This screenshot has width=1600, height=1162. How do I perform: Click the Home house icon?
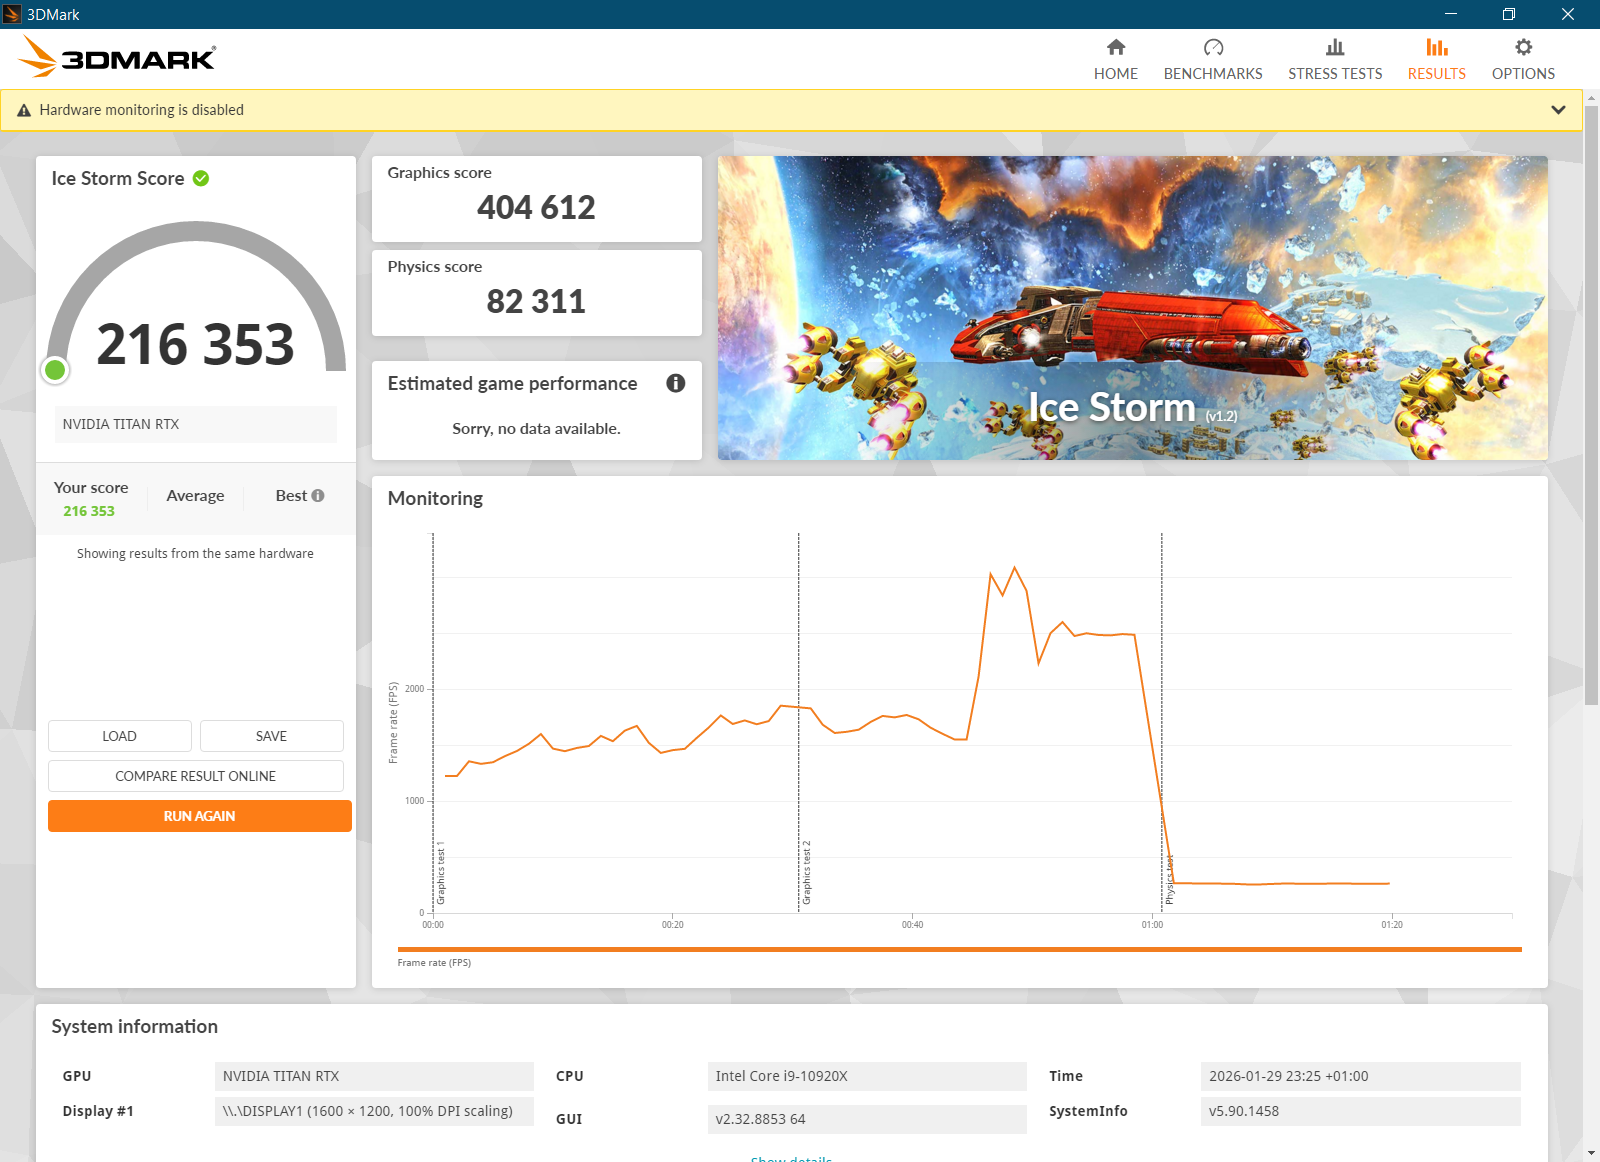point(1116,47)
